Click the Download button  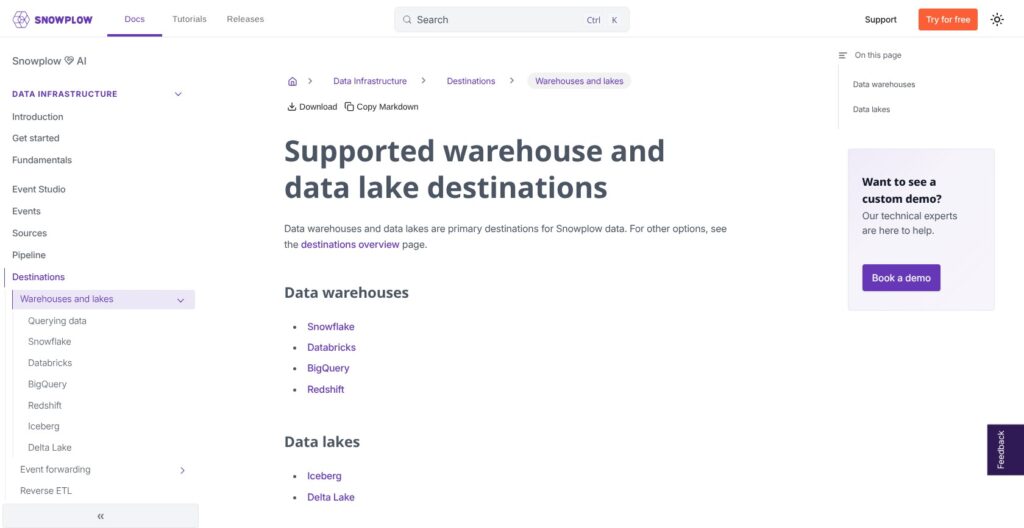click(x=312, y=107)
